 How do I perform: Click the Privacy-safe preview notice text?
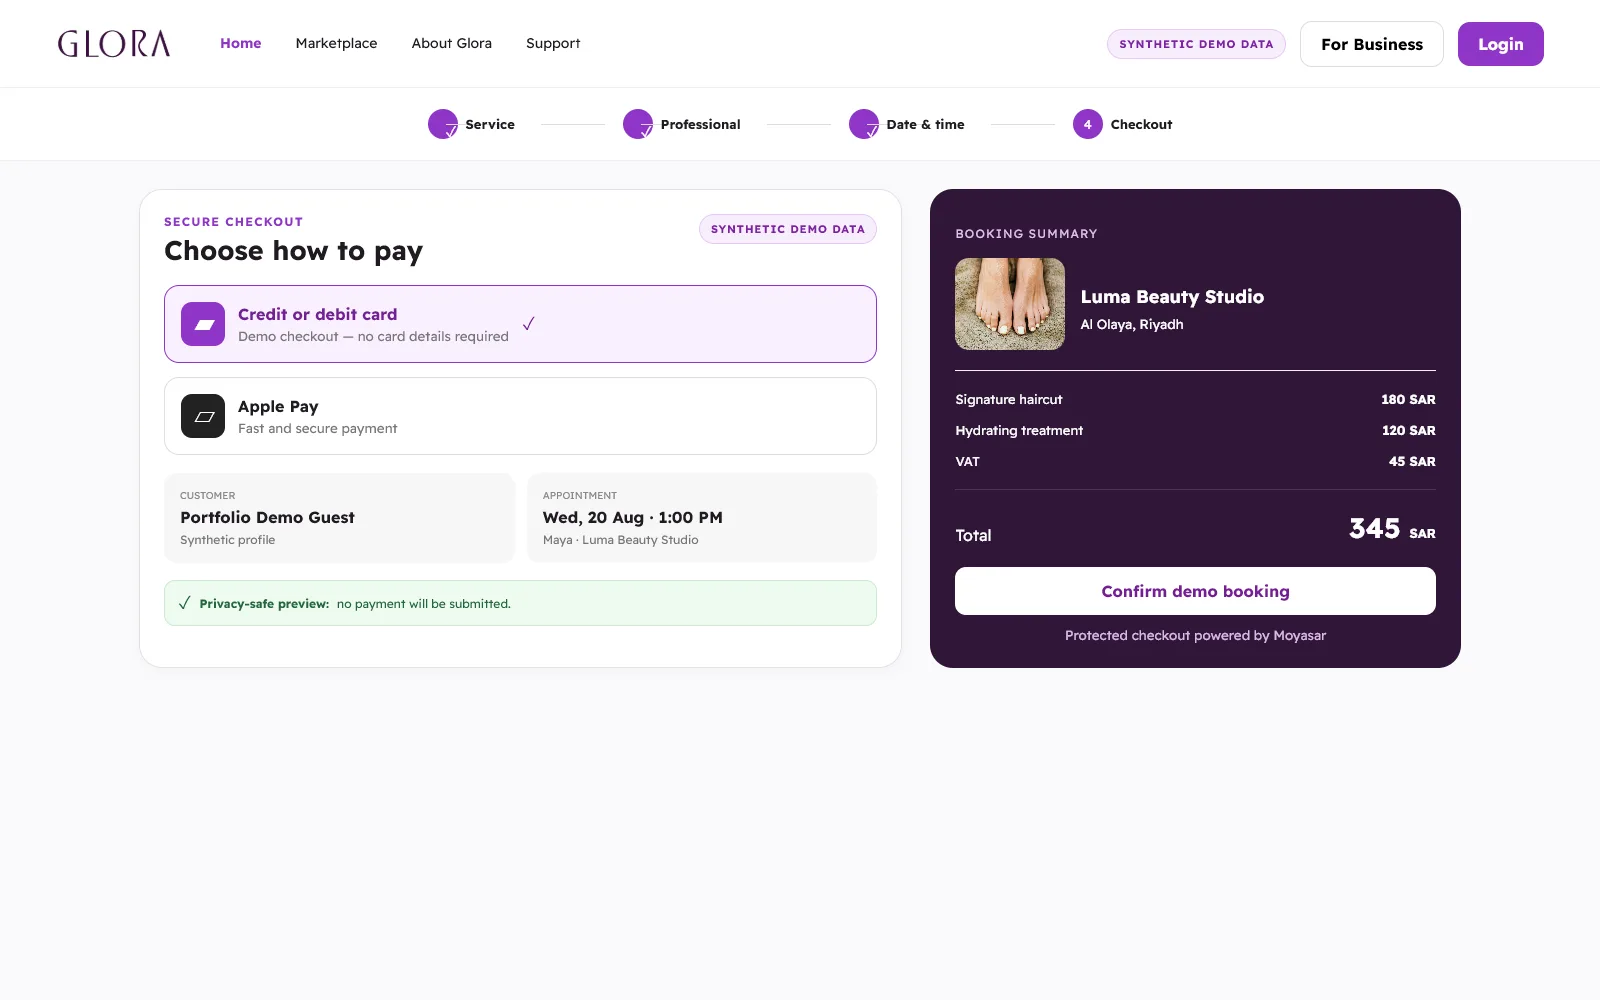coord(355,604)
